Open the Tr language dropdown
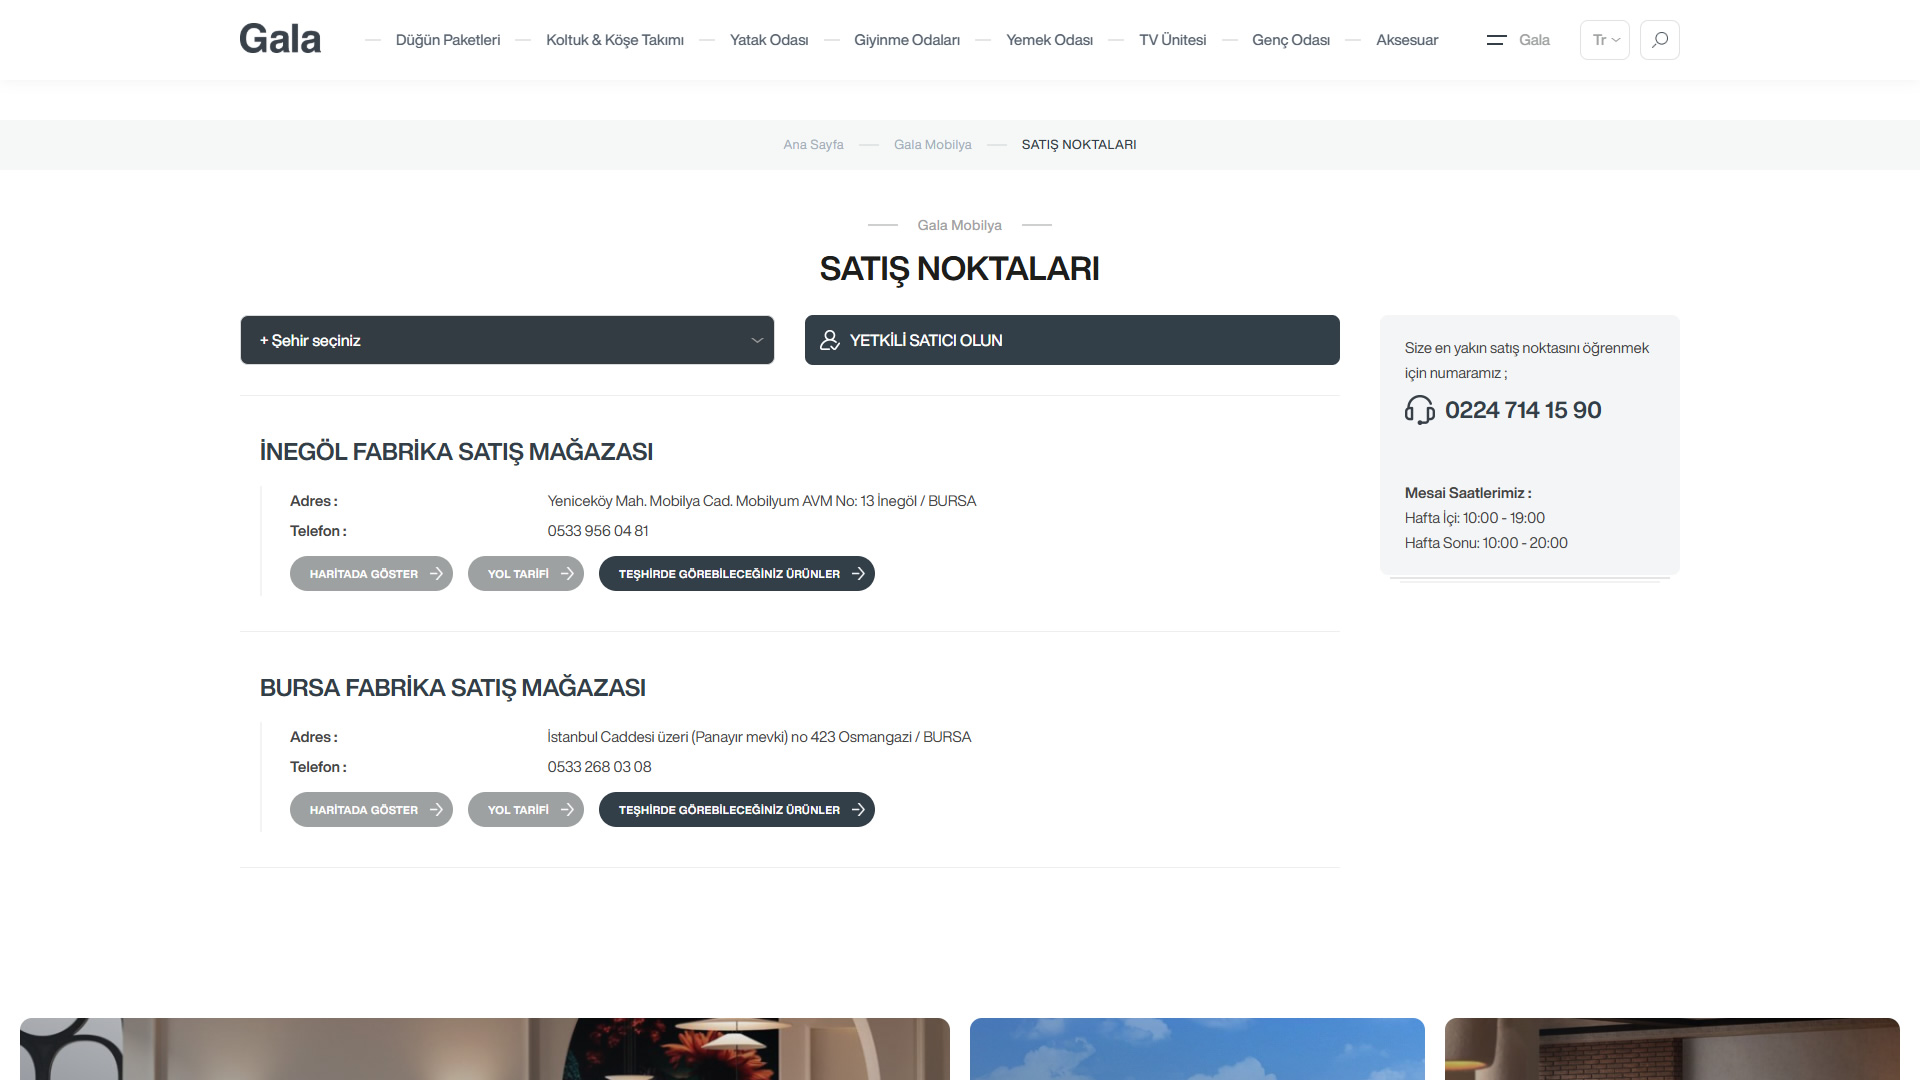Screen dimensions: 1920x1080 tap(1604, 40)
